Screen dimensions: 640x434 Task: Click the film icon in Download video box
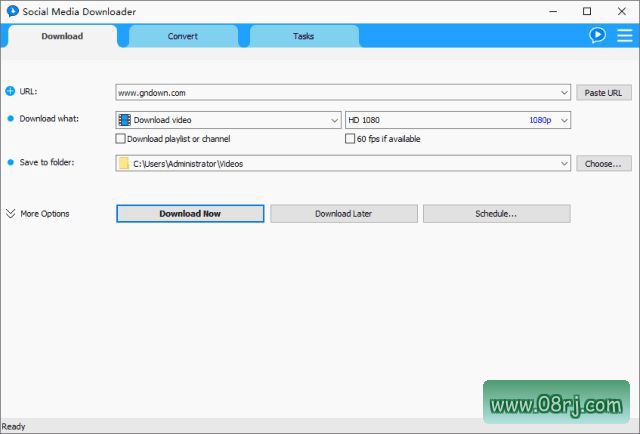124,120
